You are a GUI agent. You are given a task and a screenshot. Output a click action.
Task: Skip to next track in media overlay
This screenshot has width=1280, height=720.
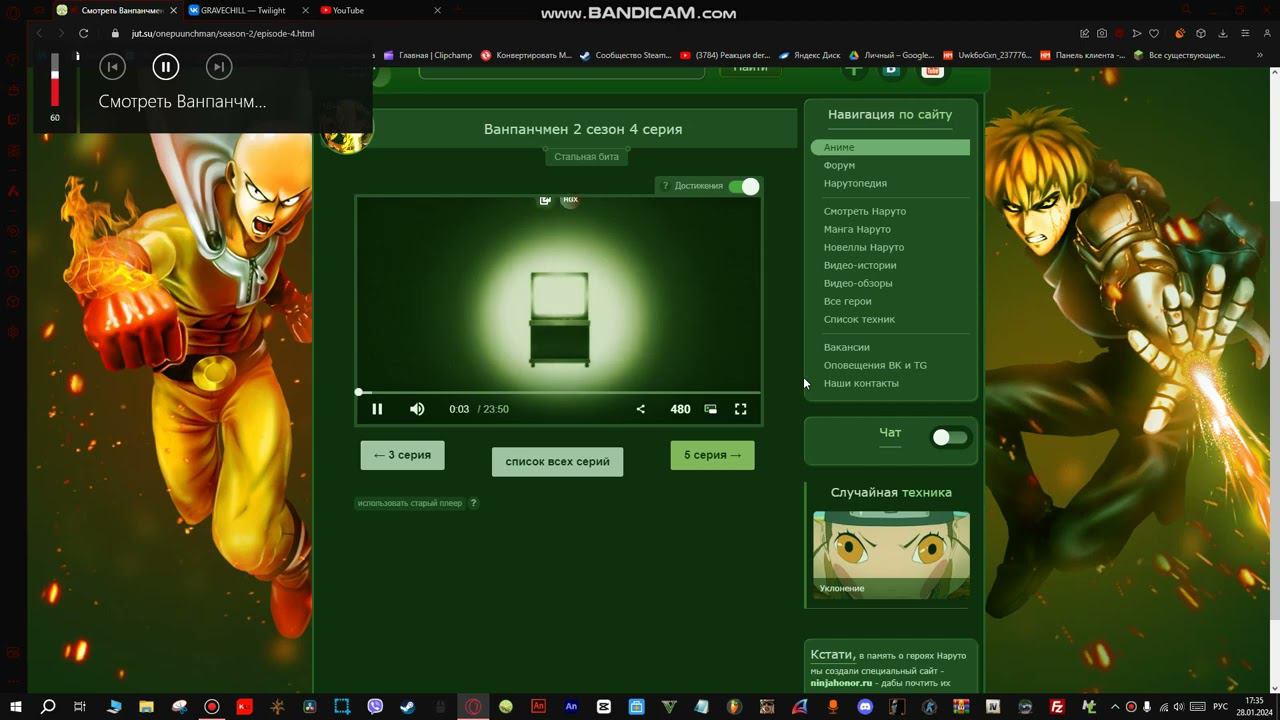click(x=219, y=67)
